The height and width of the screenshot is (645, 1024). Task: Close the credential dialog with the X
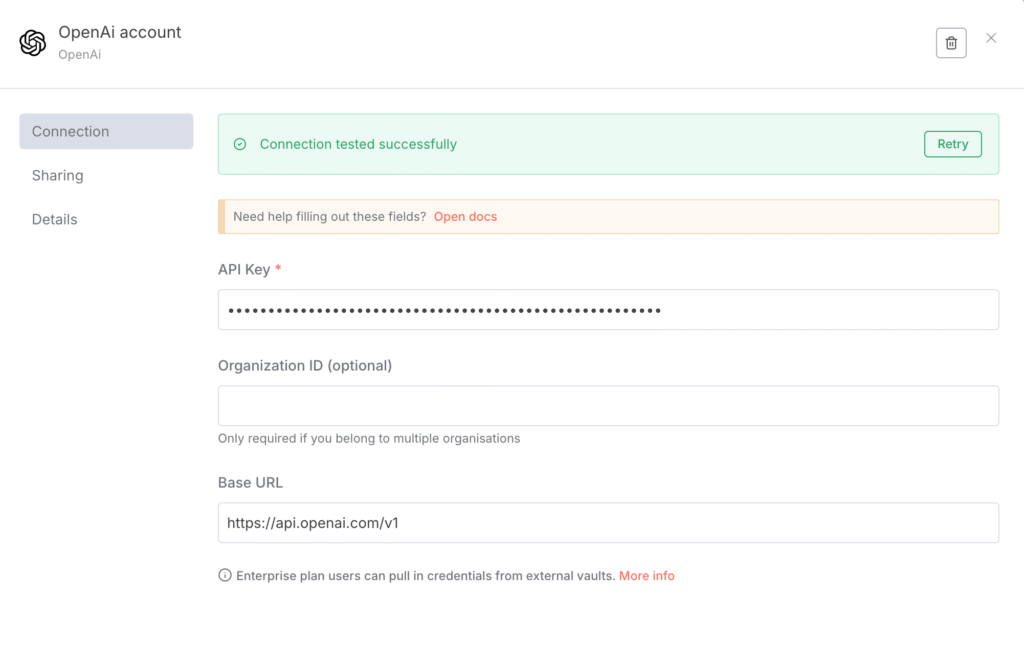[x=991, y=38]
